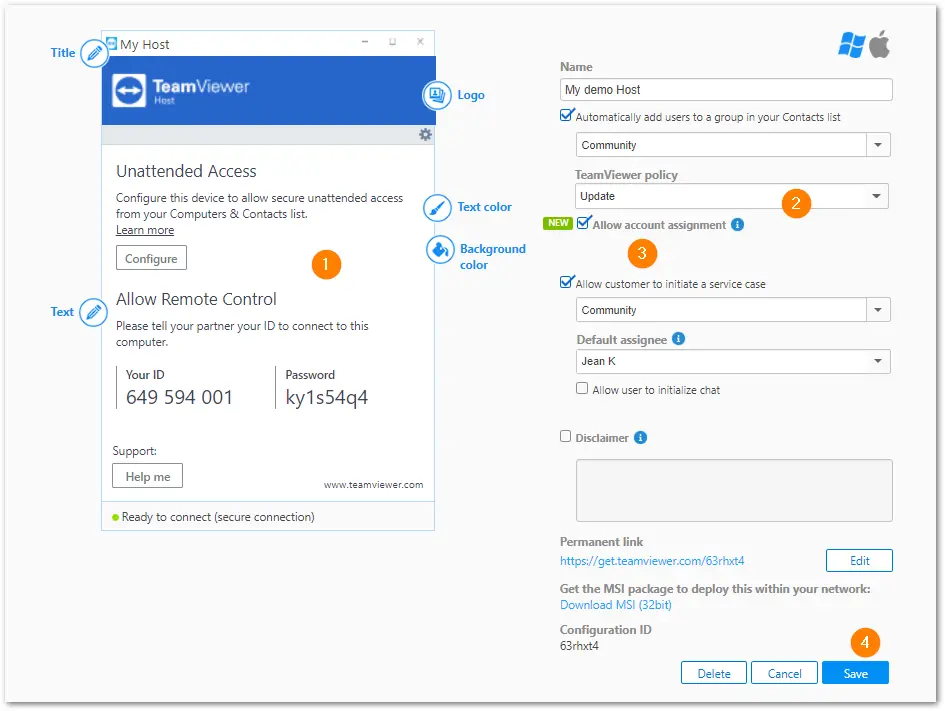The height and width of the screenshot is (711, 945).
Task: Open the service case Community dropdown
Action: (x=733, y=310)
